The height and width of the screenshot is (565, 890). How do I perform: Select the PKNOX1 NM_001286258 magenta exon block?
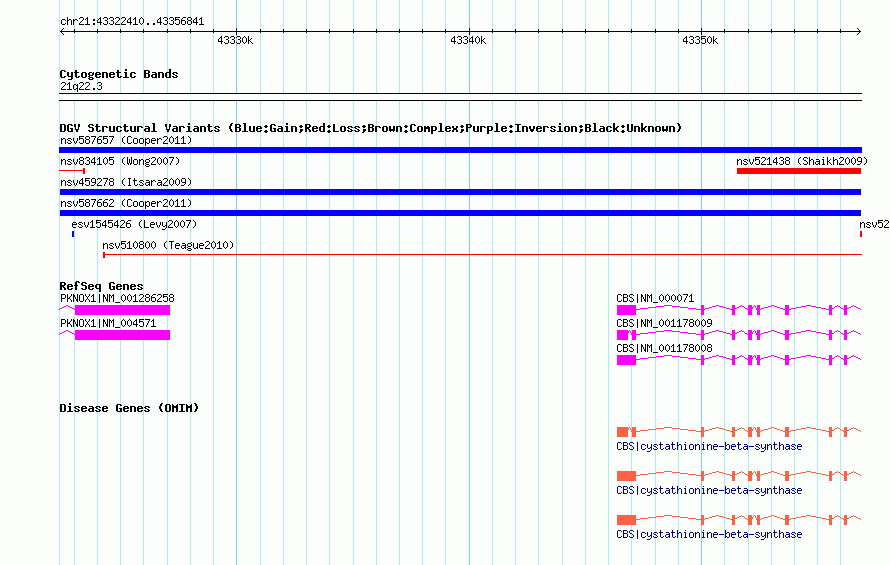(x=122, y=309)
